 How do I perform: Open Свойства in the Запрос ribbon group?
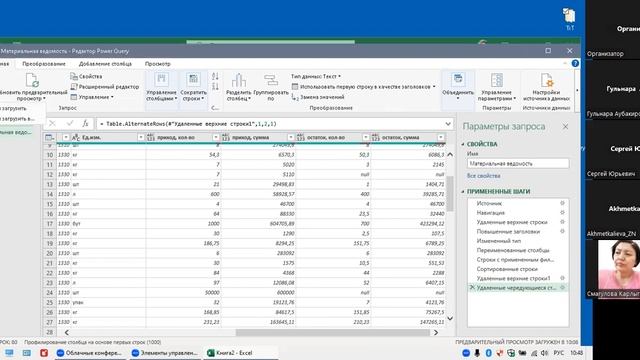coord(86,76)
